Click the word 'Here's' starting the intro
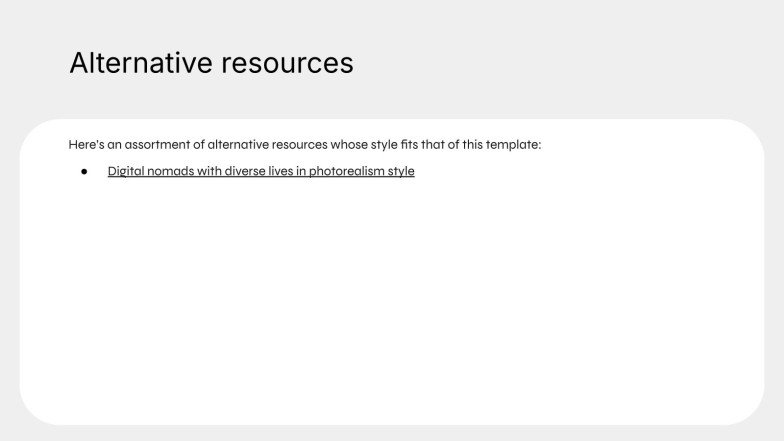This screenshot has height=441, width=784. click(x=86, y=144)
